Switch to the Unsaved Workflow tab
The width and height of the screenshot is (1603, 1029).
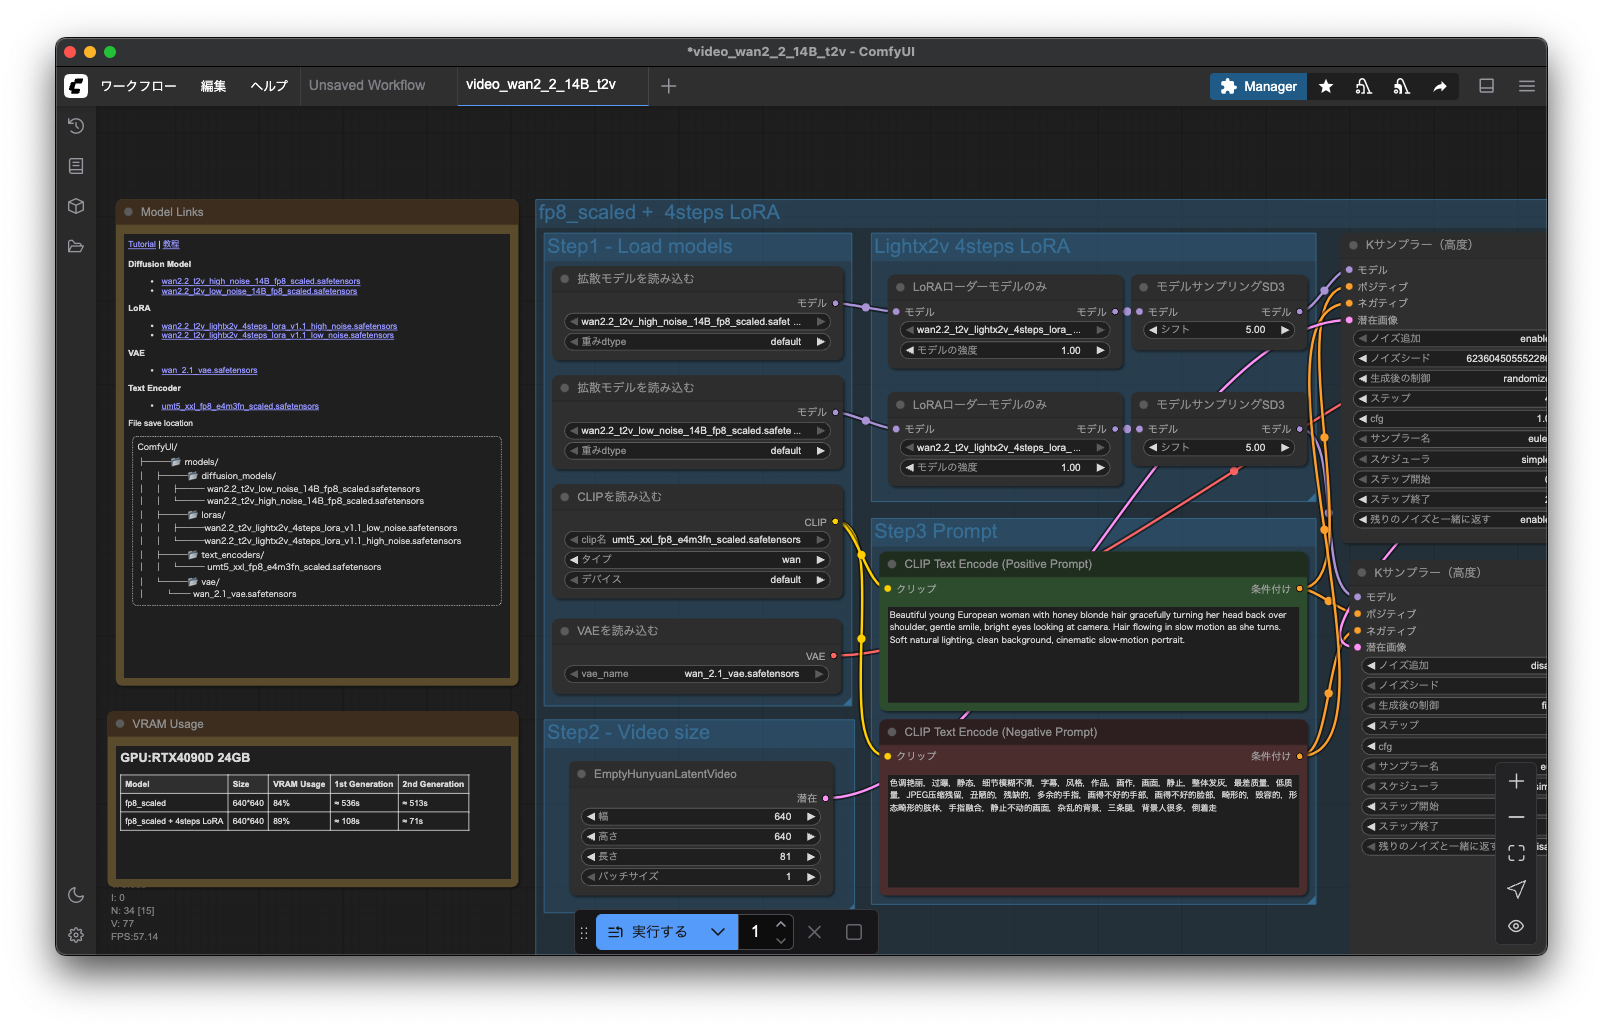pyautogui.click(x=367, y=86)
